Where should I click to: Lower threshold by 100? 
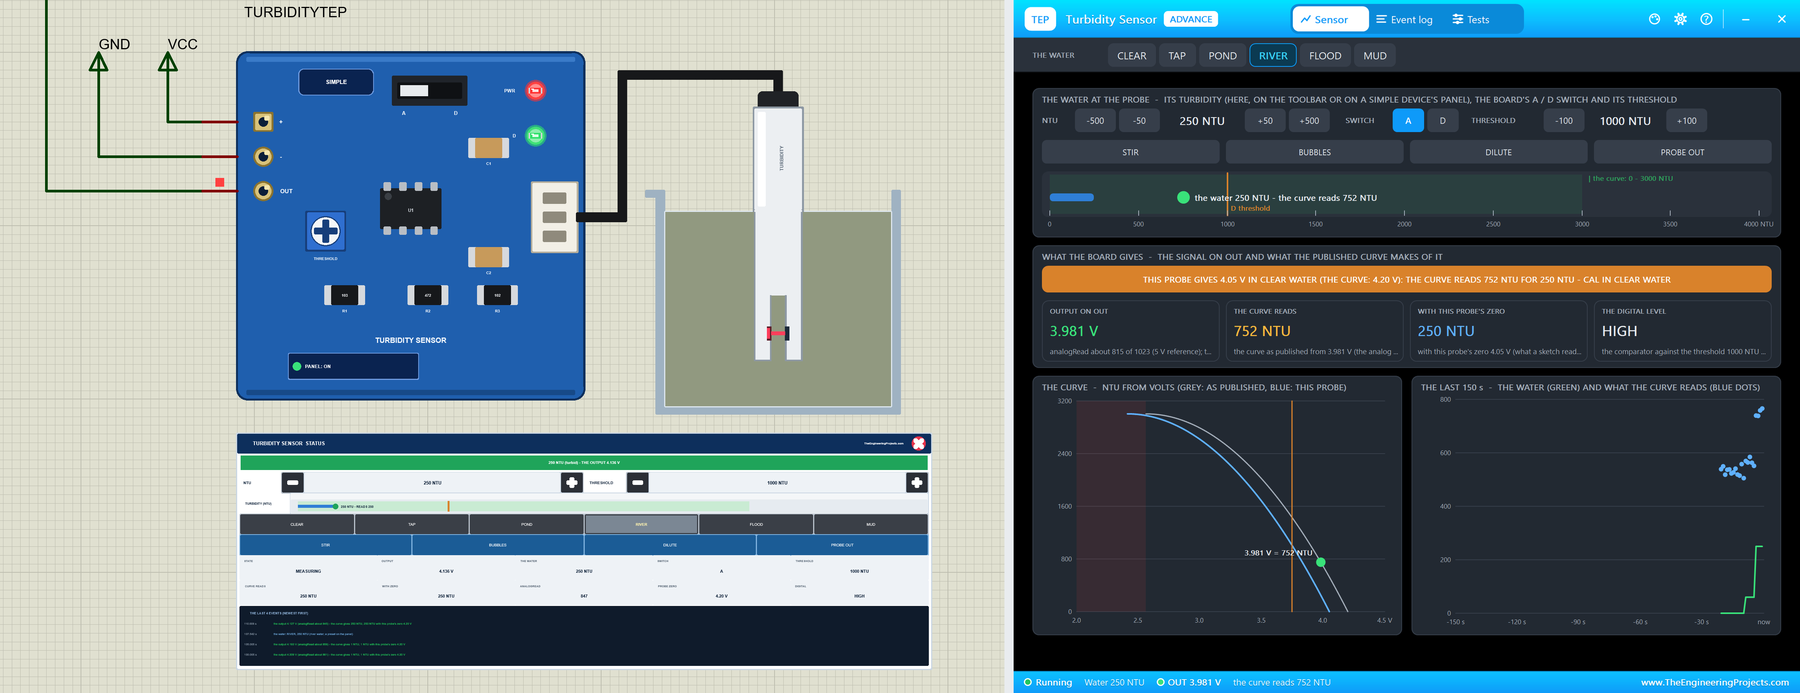(x=1564, y=121)
